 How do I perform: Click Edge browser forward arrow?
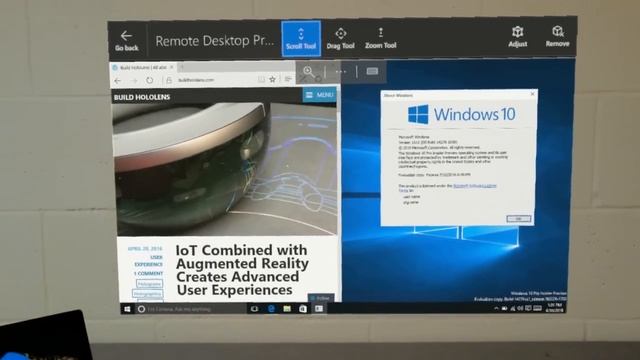point(134,80)
